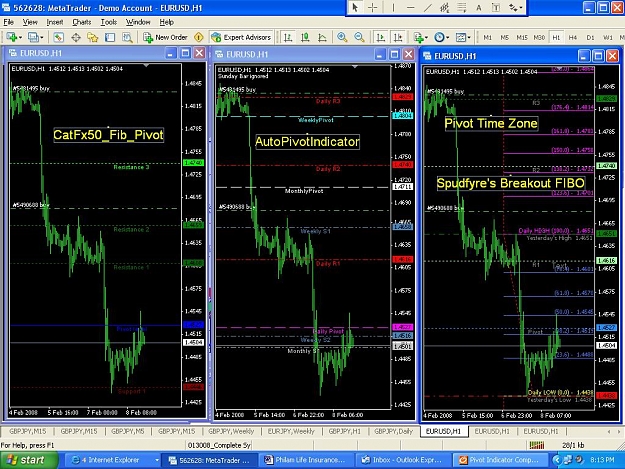The height and width of the screenshot is (469, 625).
Task: Select the Fibonacci Retracement tool
Action: click(462, 7)
